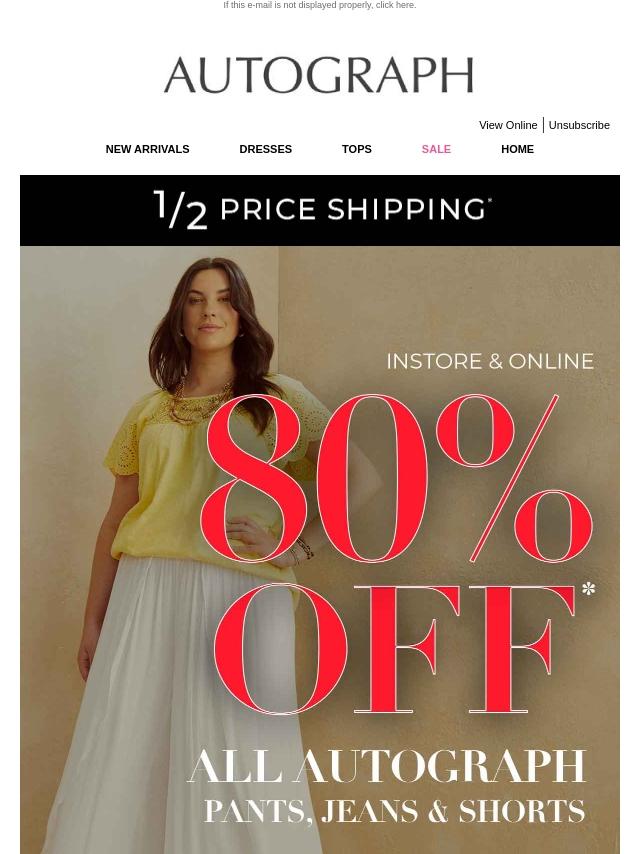Viewport: 640px width, 854px height.
Task: Click the red 80% text
Action: [396, 479]
